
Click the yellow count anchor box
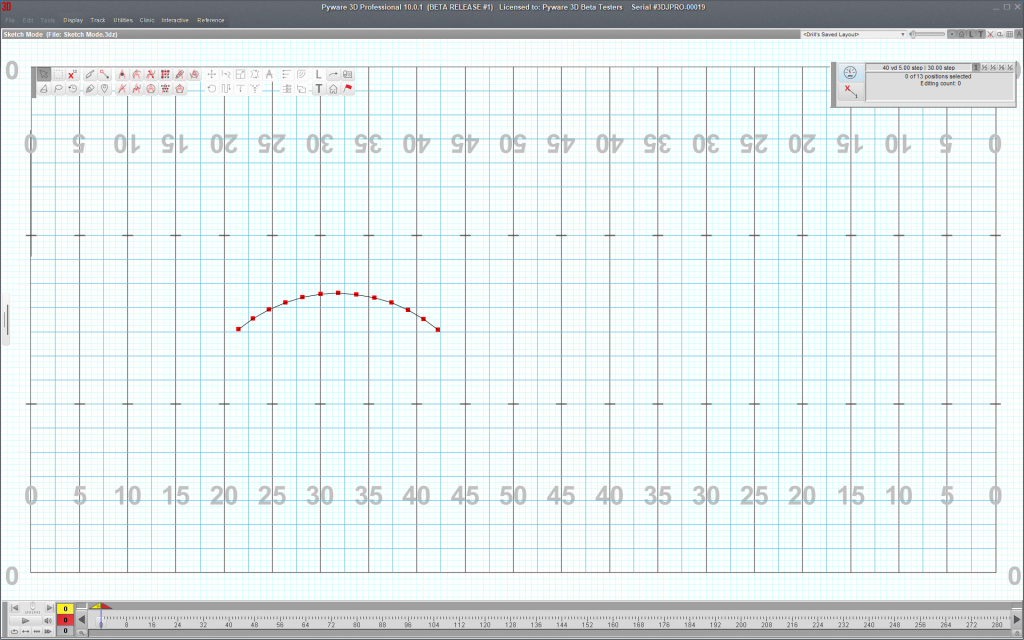[65, 608]
